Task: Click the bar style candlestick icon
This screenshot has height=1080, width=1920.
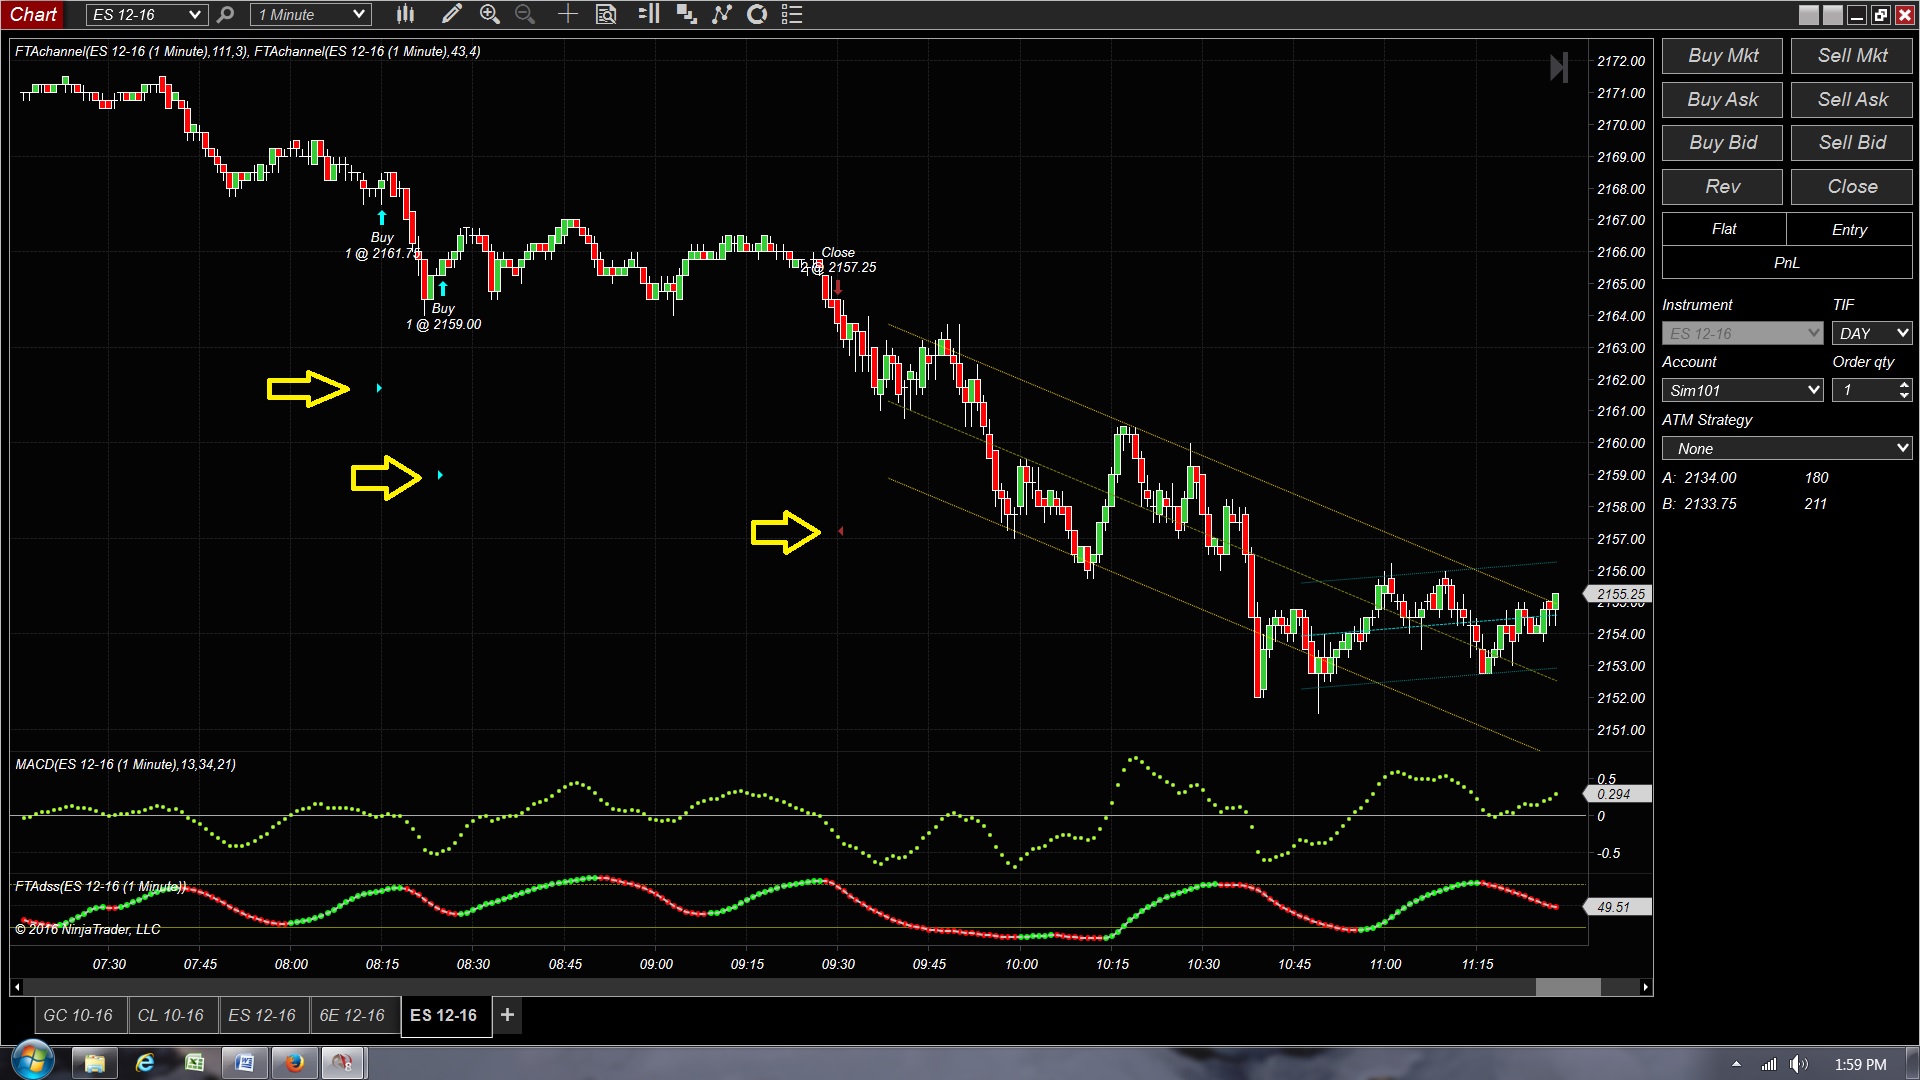Action: 405,14
